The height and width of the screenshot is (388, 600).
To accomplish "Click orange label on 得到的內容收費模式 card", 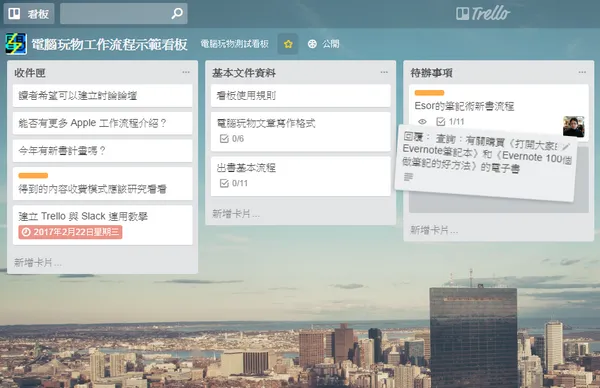I will tap(33, 175).
